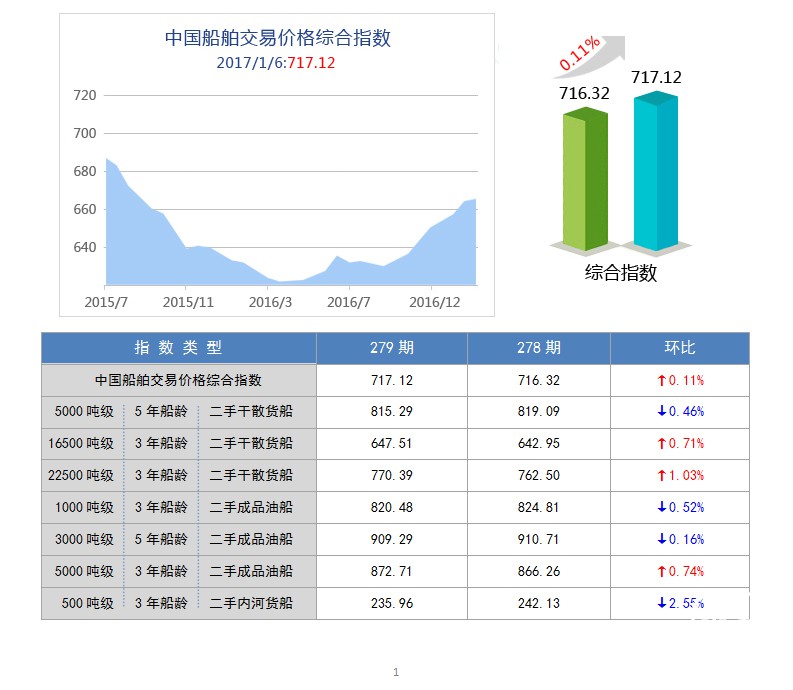Select the ↑0.71% change cell
Screen dimensions: 793x690
coord(680,444)
